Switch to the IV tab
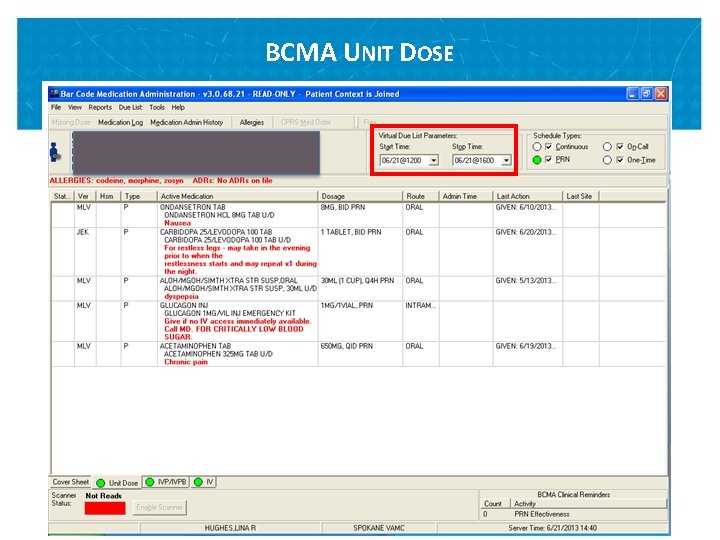 tap(204, 482)
